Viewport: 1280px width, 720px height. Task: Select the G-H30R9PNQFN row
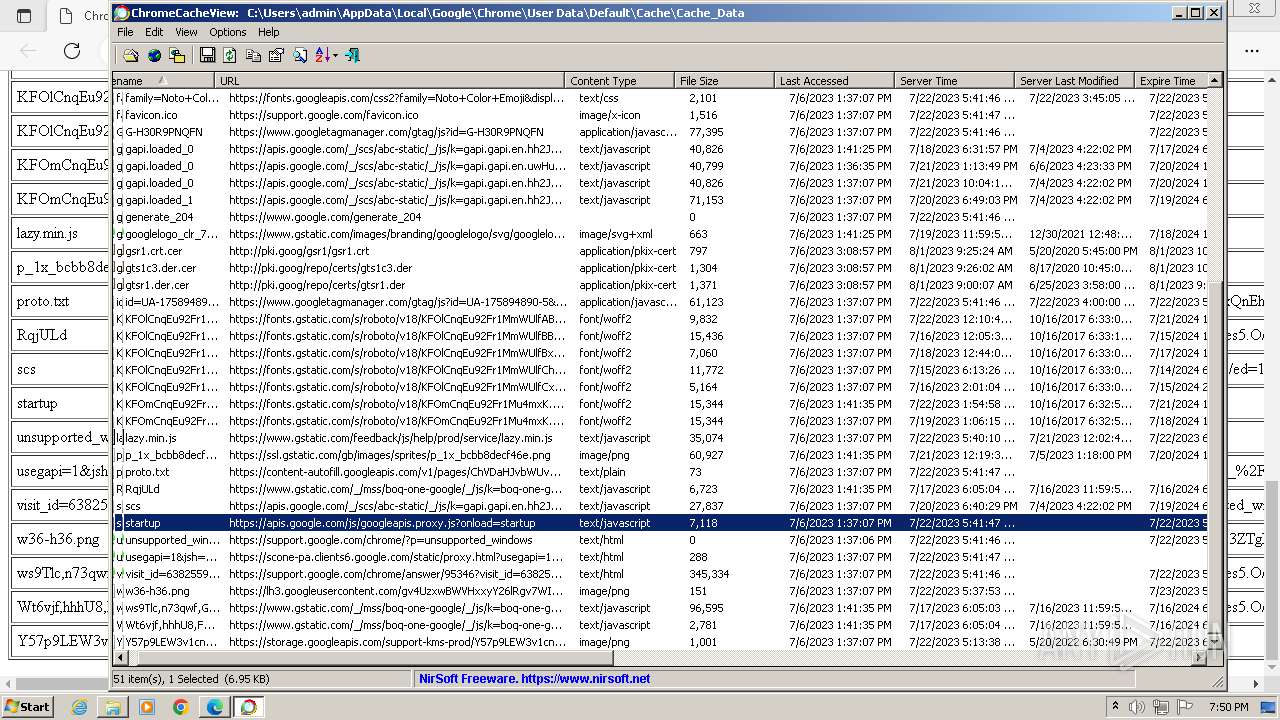(661, 132)
